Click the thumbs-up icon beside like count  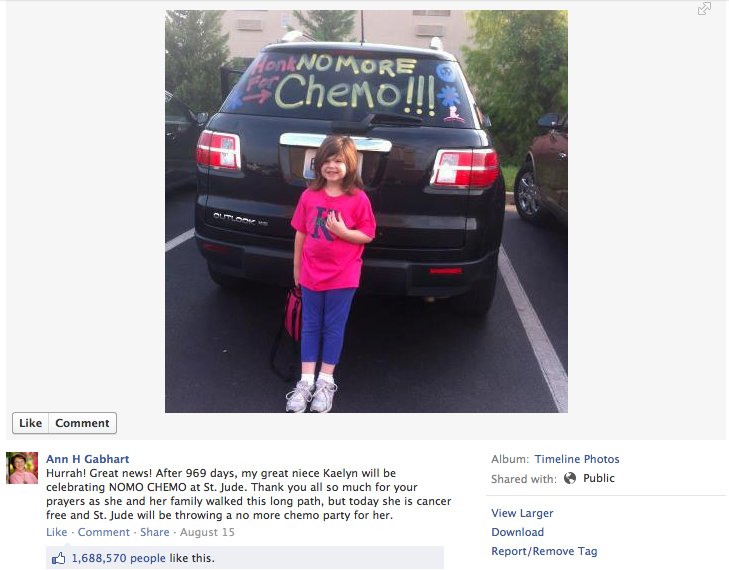click(x=58, y=558)
